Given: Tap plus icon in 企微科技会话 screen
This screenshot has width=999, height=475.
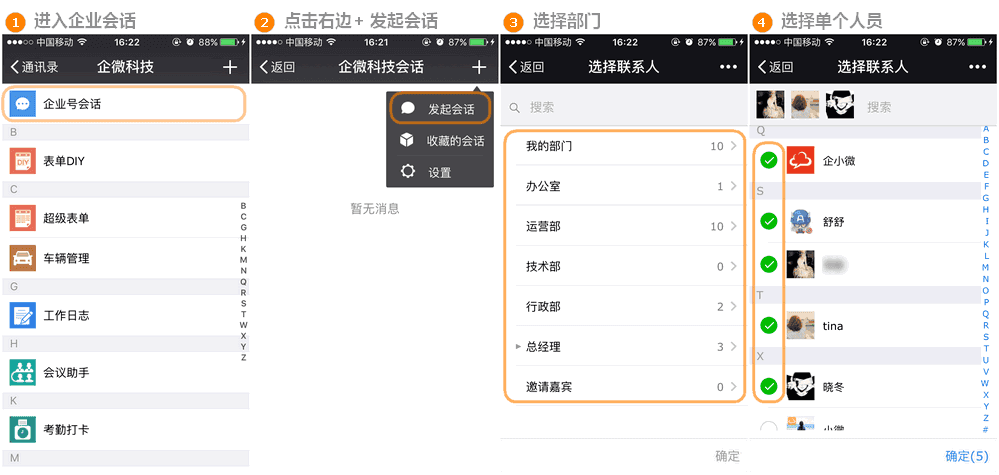Looking at the screenshot, I should point(479,67).
